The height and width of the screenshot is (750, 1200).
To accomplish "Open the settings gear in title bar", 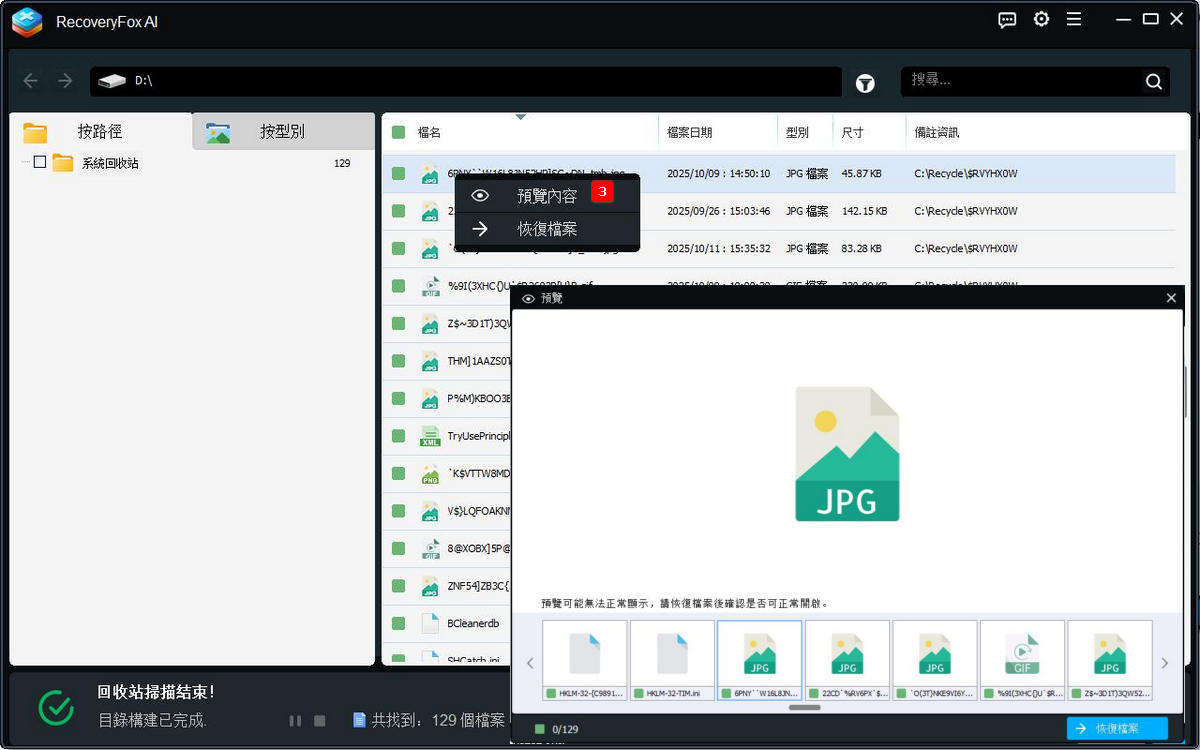I will click(1041, 19).
